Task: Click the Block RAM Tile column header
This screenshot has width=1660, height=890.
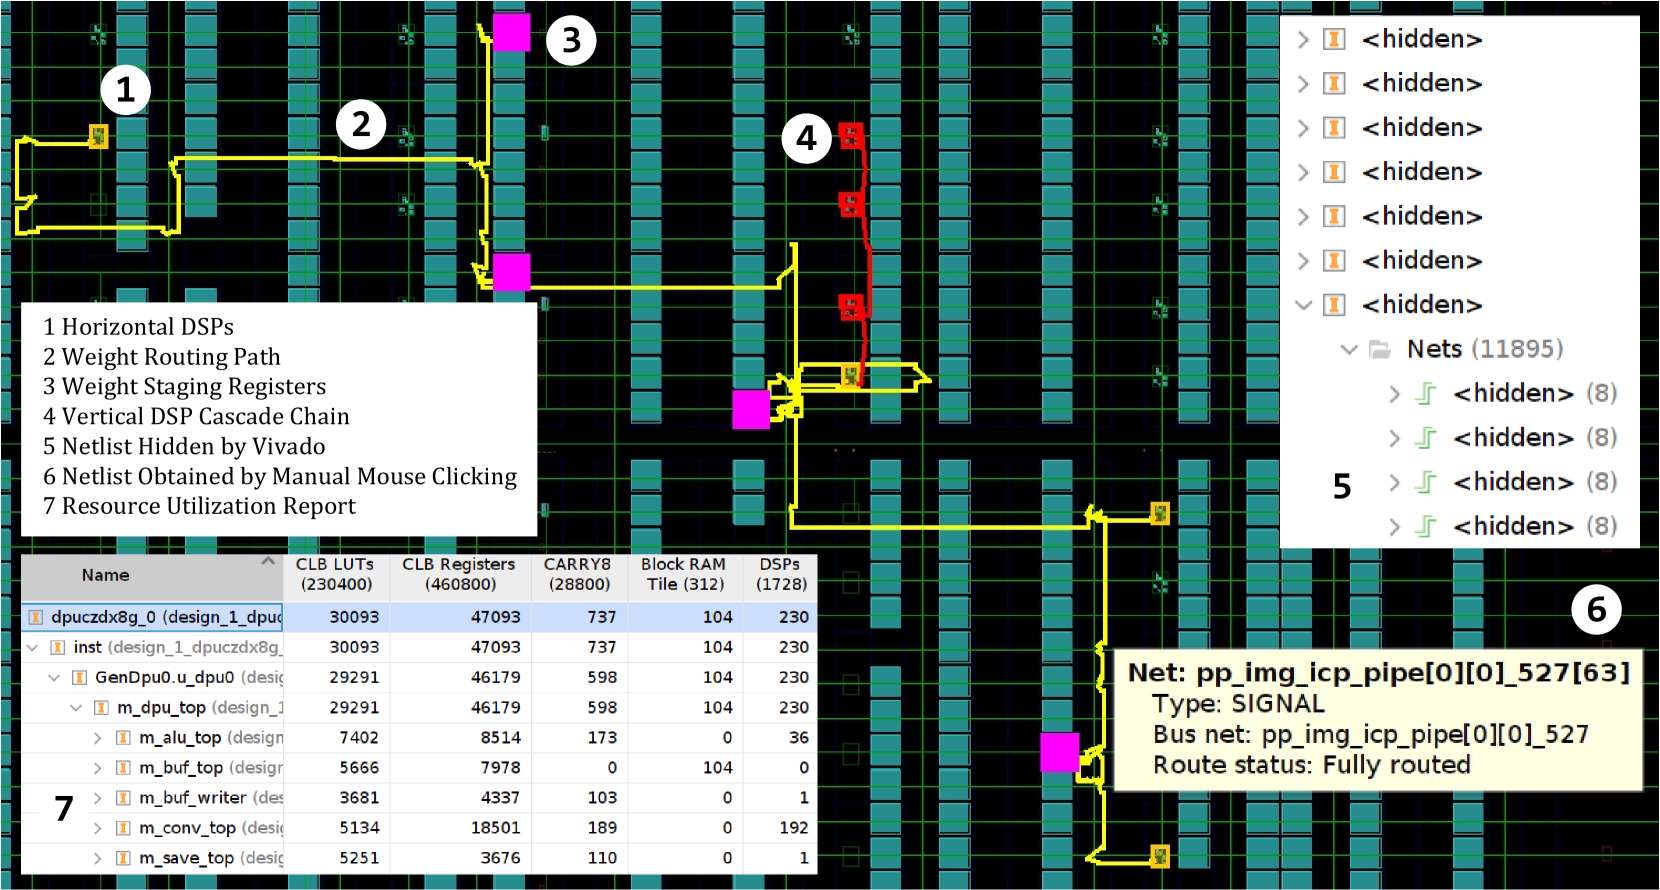Action: tap(684, 575)
